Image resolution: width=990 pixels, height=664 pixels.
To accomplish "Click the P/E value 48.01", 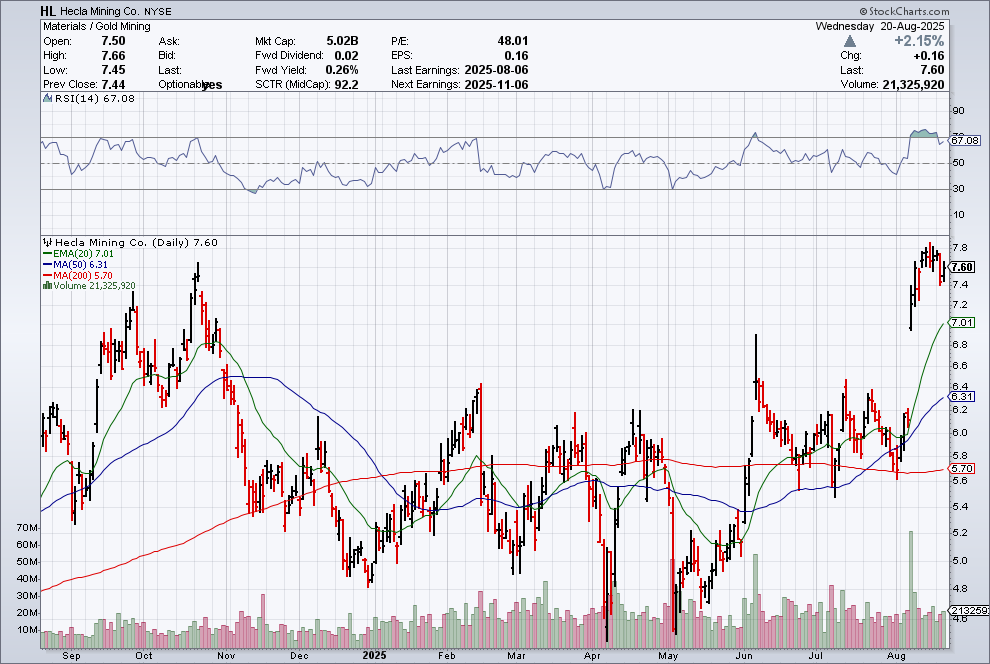I will tap(513, 41).
